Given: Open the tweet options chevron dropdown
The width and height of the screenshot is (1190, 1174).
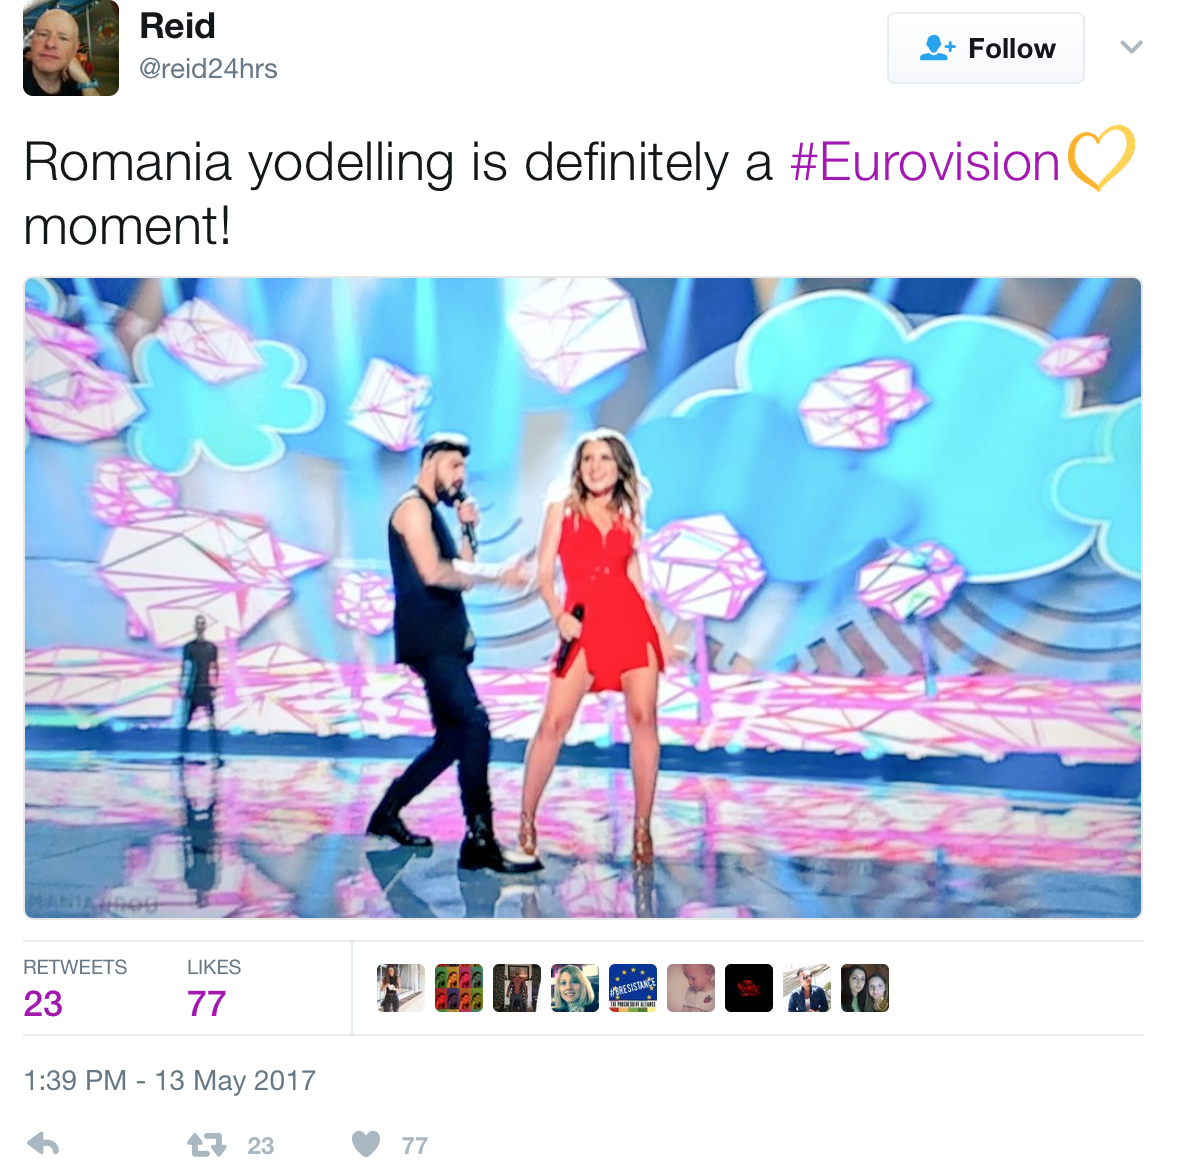Looking at the screenshot, I should pos(1131,47).
